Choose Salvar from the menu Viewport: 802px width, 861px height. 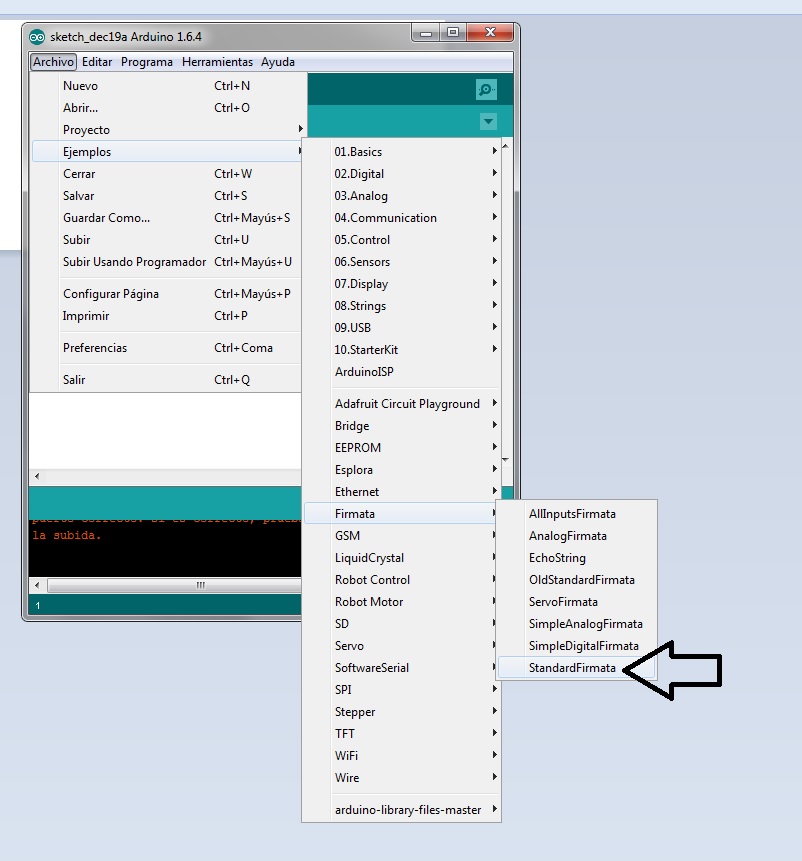(167, 195)
